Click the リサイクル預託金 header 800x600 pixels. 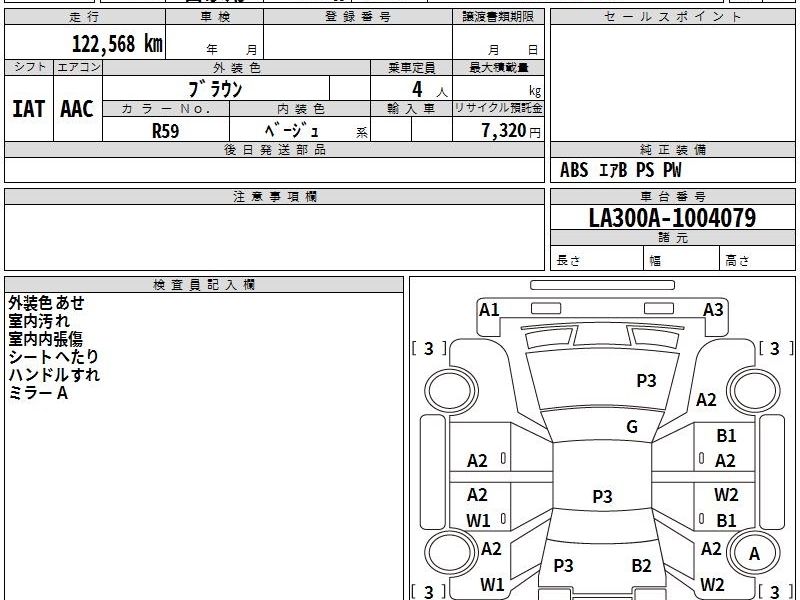(498, 108)
